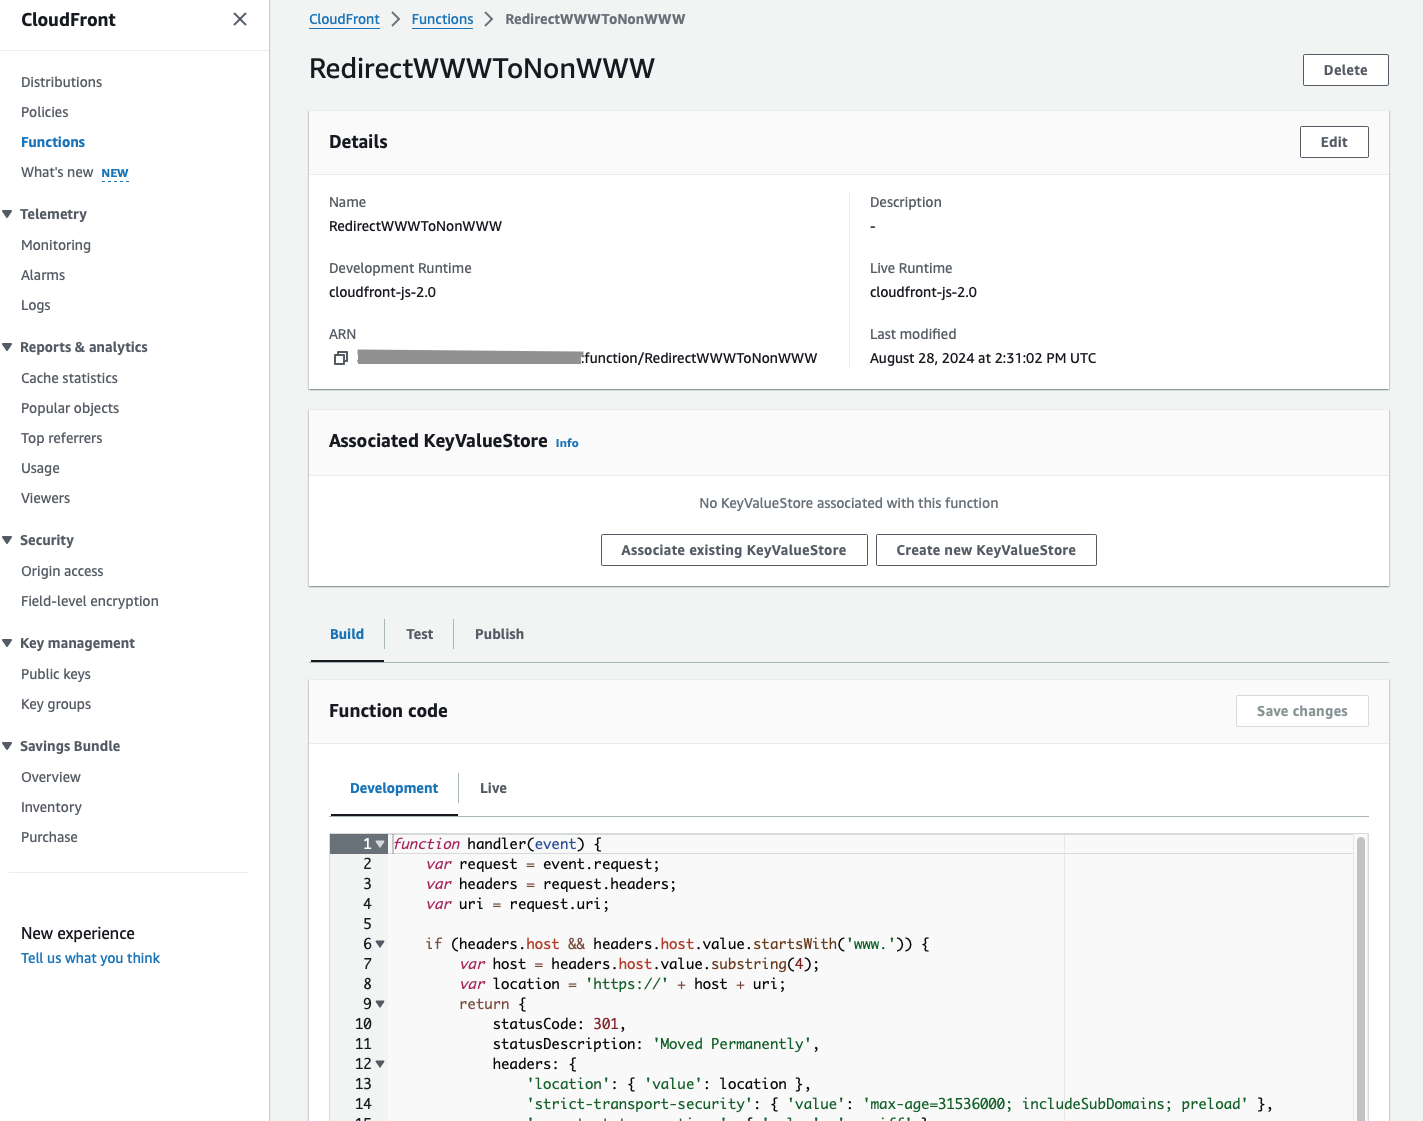Go to CloudFront breadcrumb
1423x1121 pixels.
[x=344, y=19]
